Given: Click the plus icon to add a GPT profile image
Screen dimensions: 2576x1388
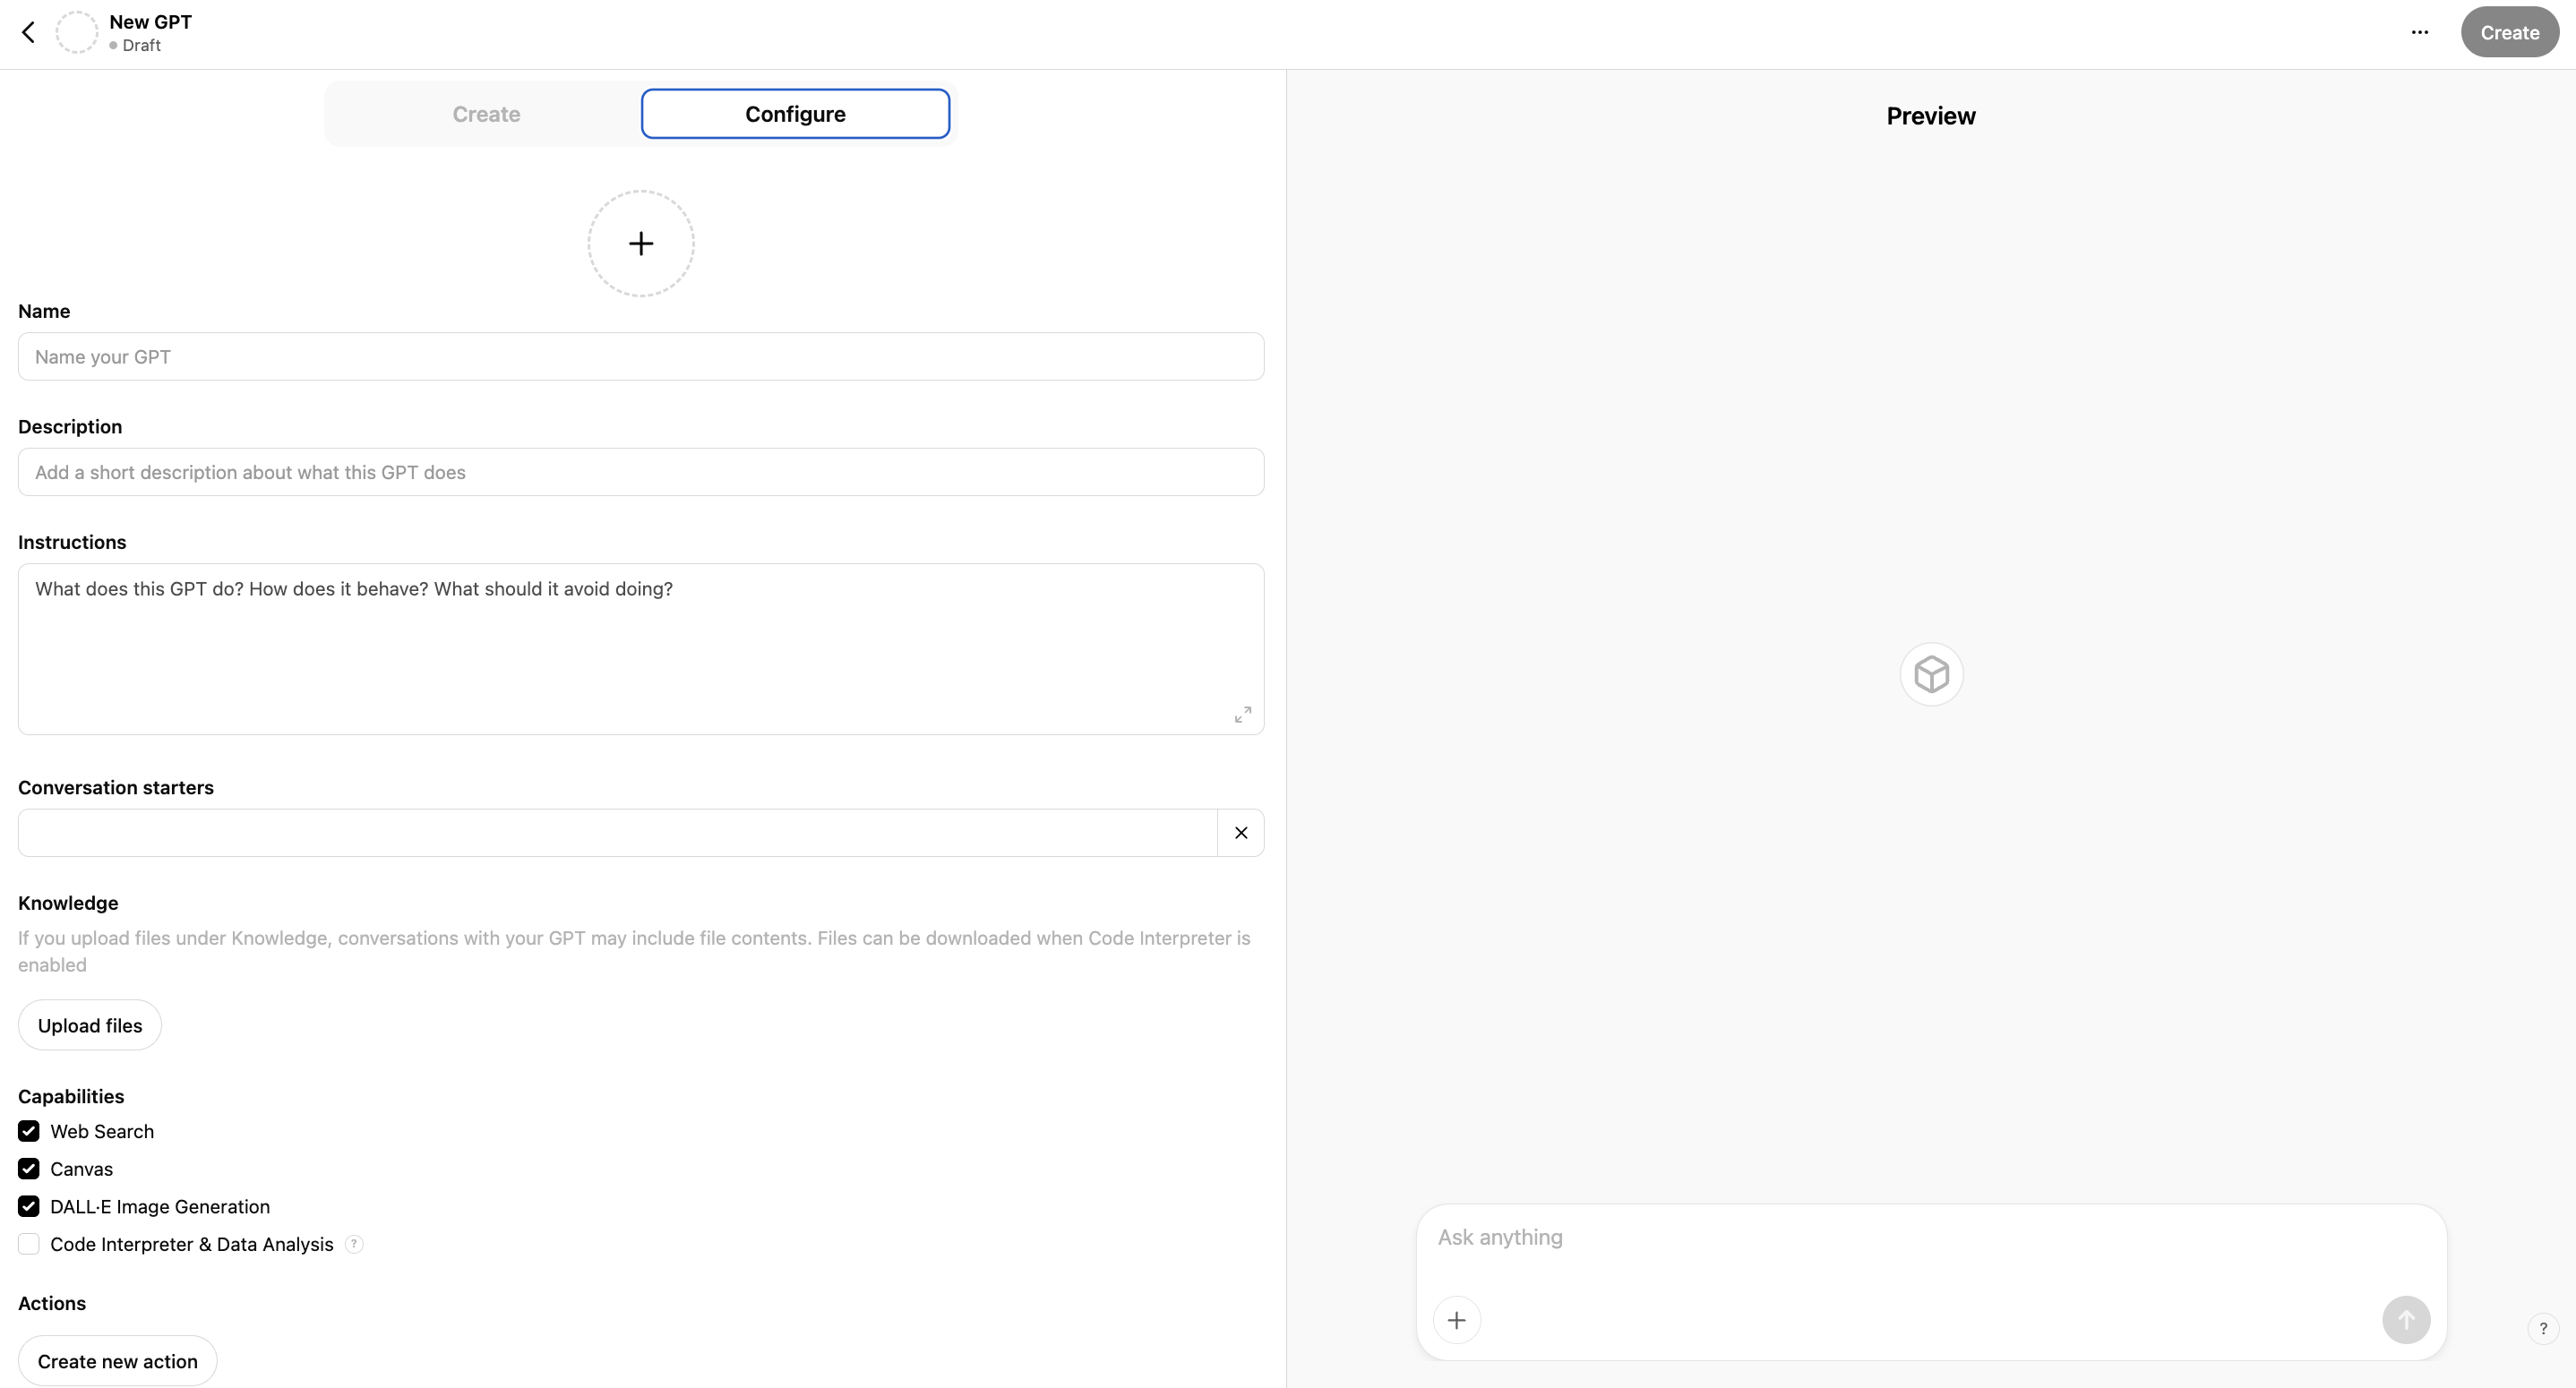Looking at the screenshot, I should pyautogui.click(x=640, y=242).
